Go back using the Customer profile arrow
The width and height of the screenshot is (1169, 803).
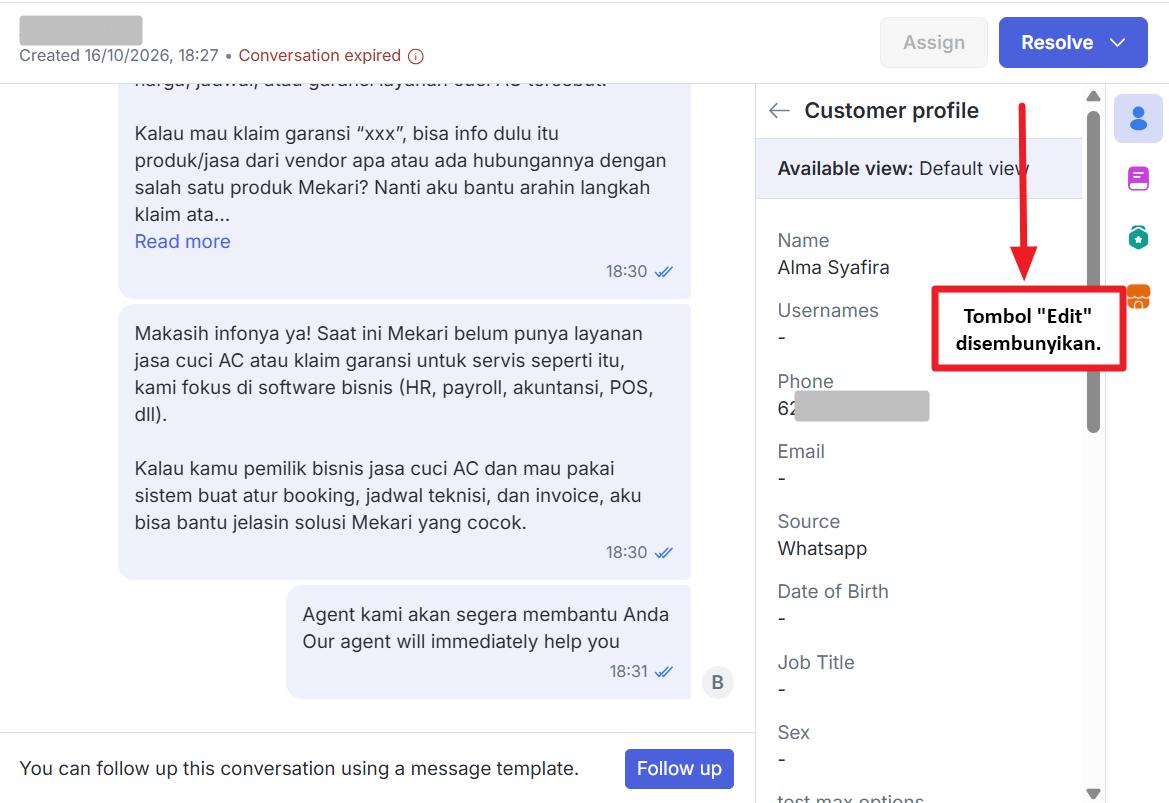(779, 111)
